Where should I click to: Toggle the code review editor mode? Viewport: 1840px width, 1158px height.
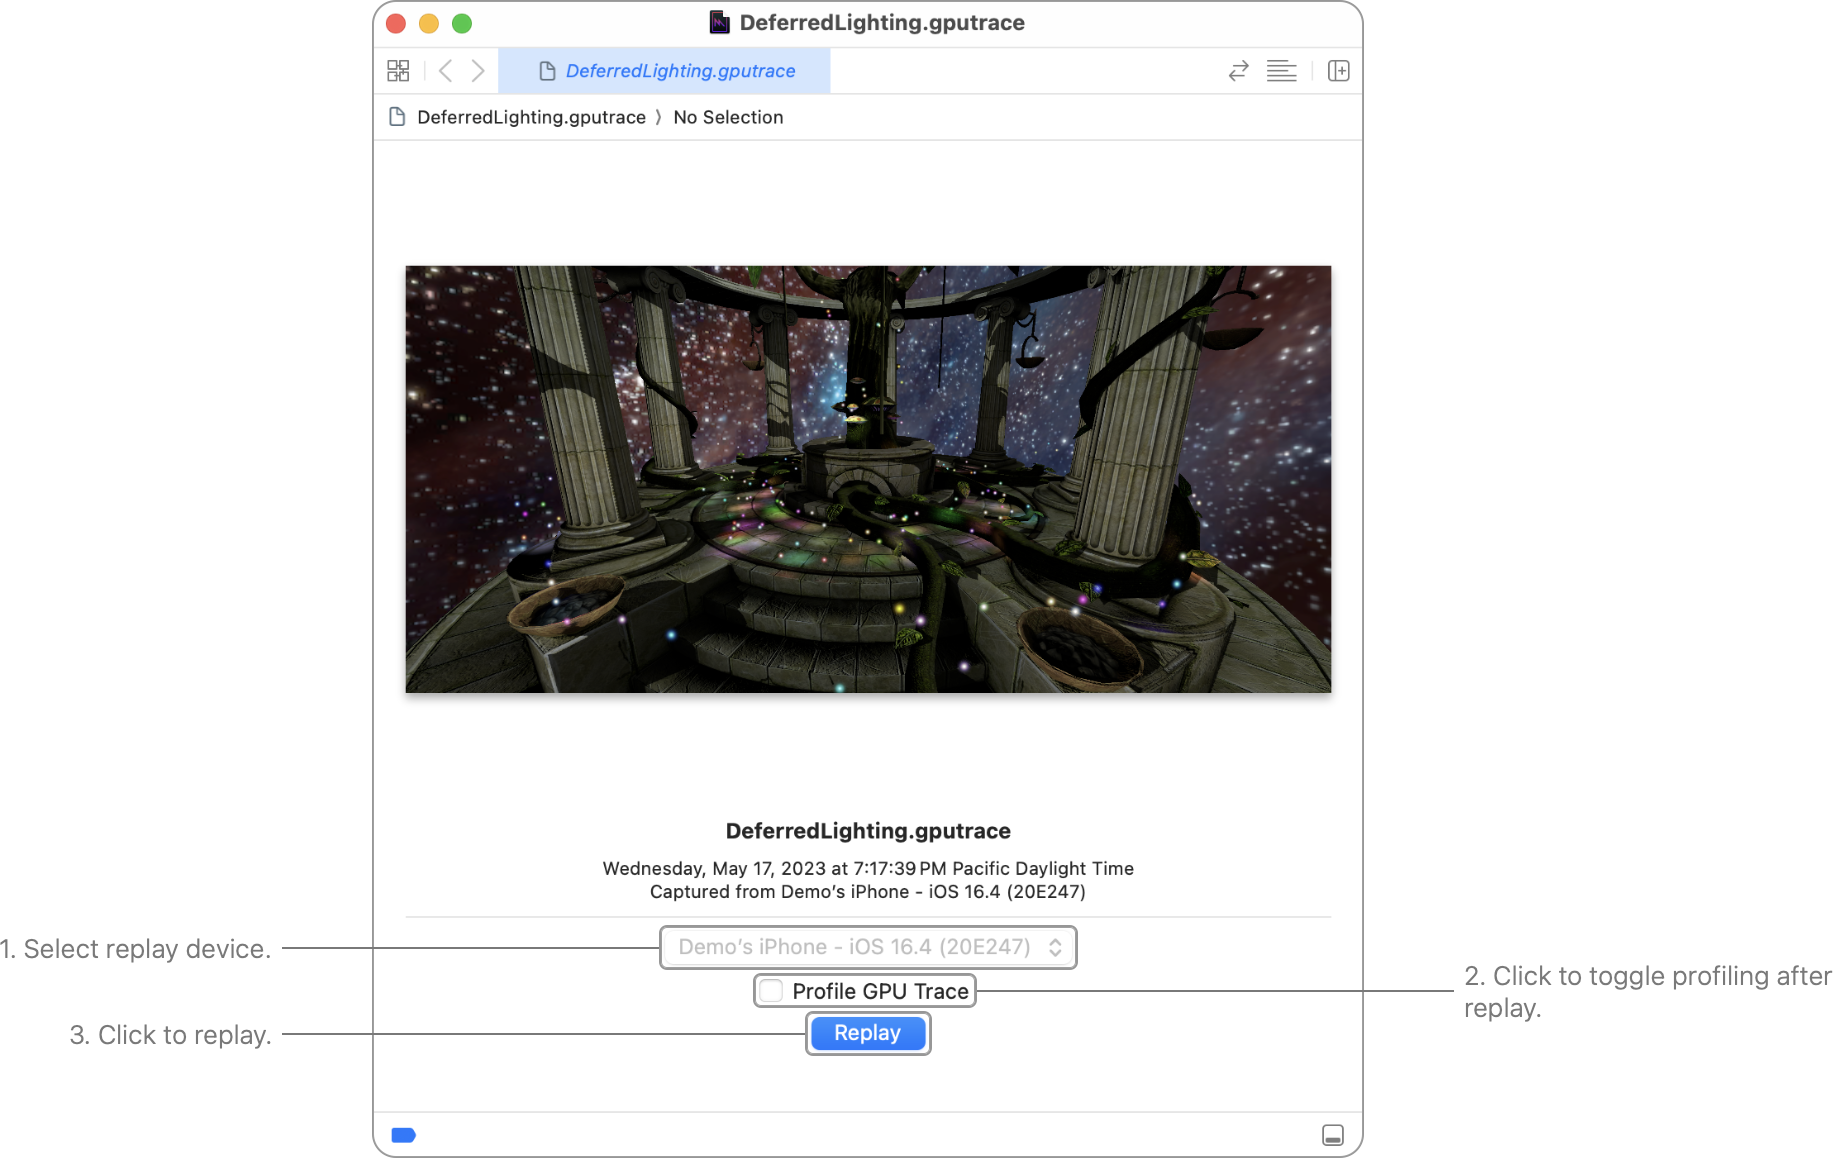click(x=1238, y=70)
